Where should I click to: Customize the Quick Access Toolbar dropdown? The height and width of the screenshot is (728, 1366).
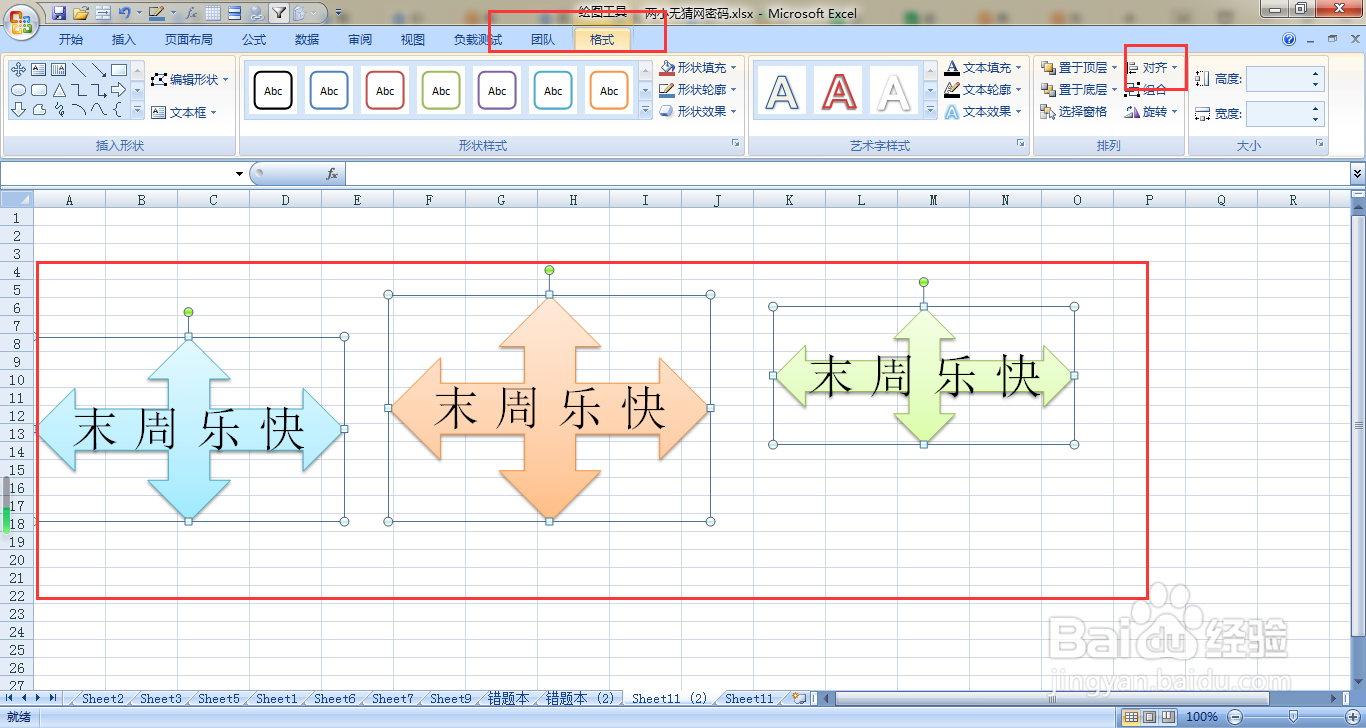pos(338,13)
